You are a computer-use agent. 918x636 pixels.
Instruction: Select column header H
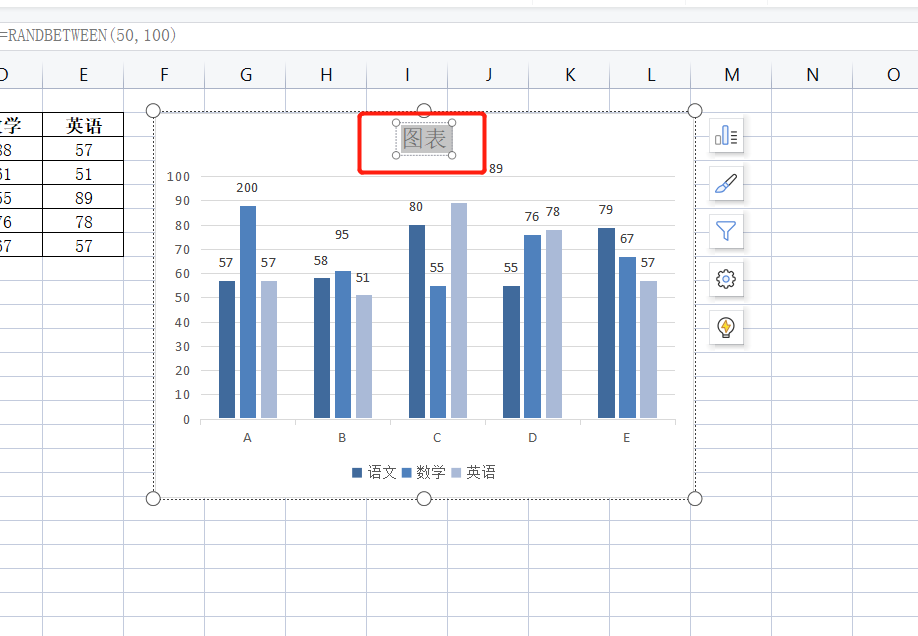coord(326,75)
